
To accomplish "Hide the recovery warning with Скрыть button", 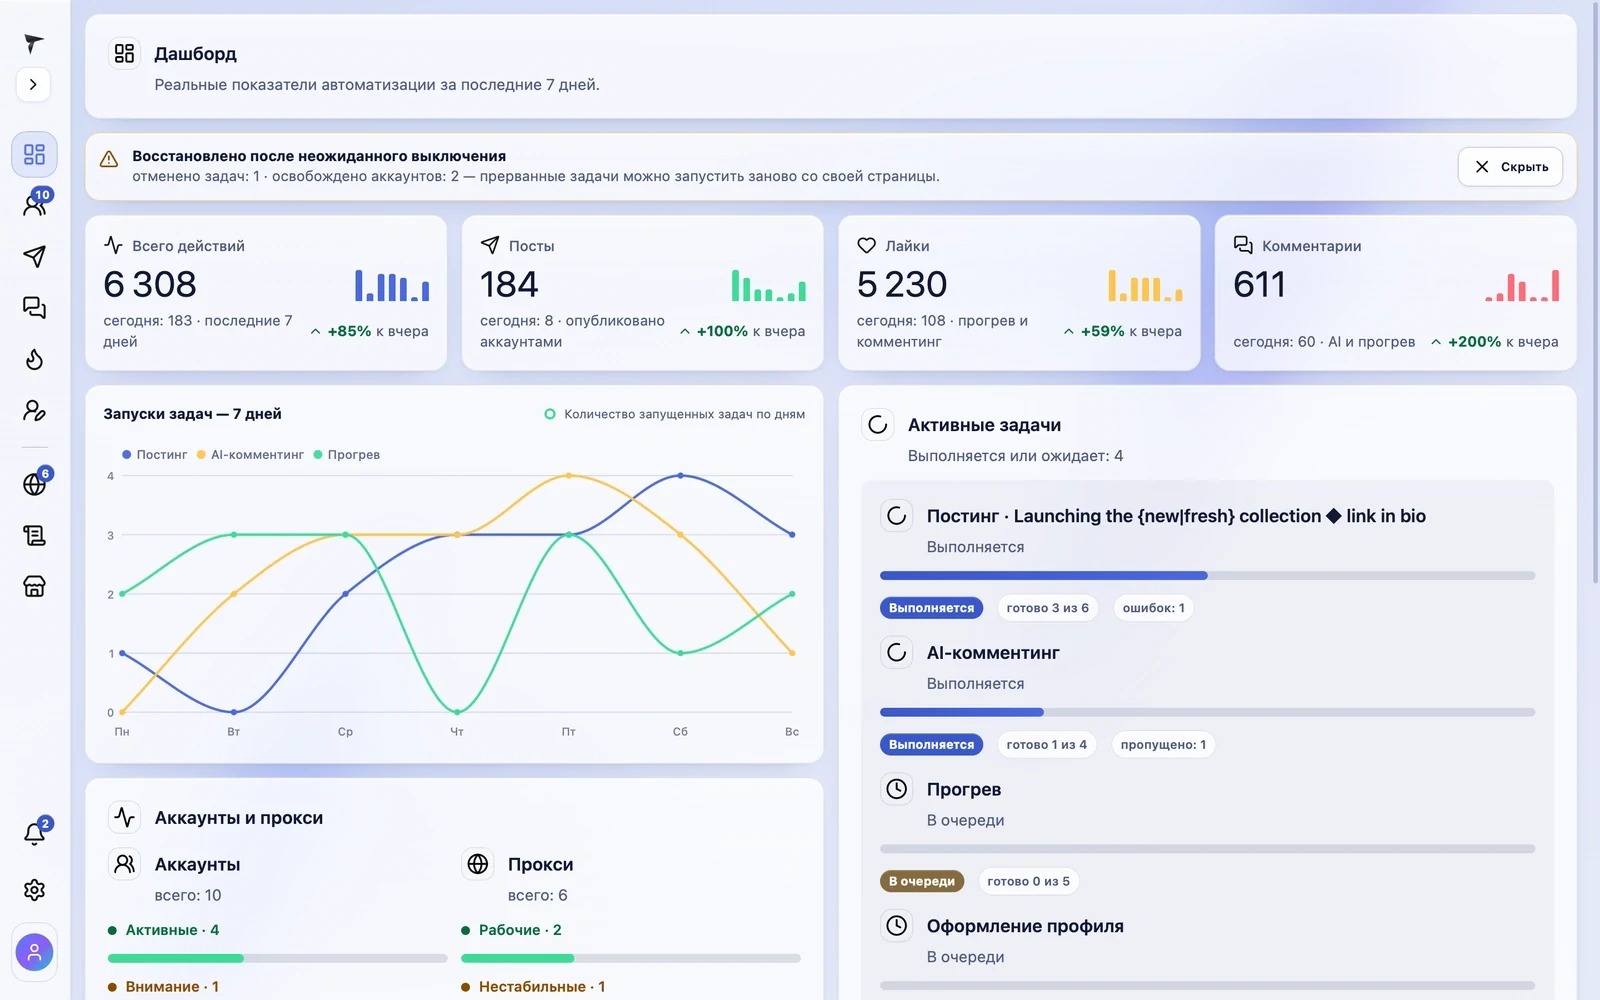I will (x=1510, y=167).
